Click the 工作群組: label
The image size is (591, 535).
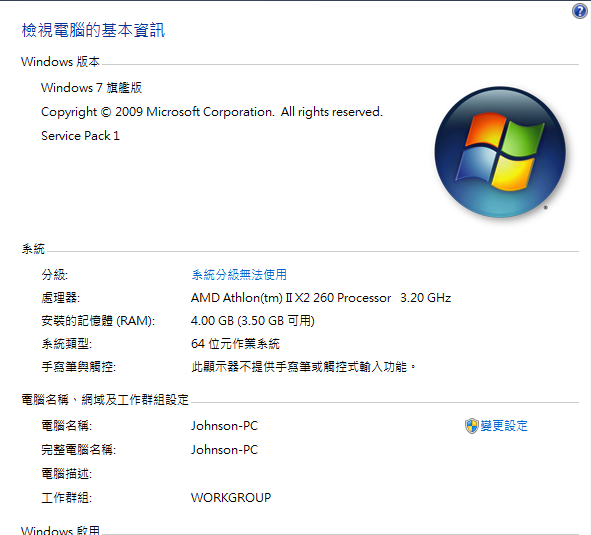66,498
